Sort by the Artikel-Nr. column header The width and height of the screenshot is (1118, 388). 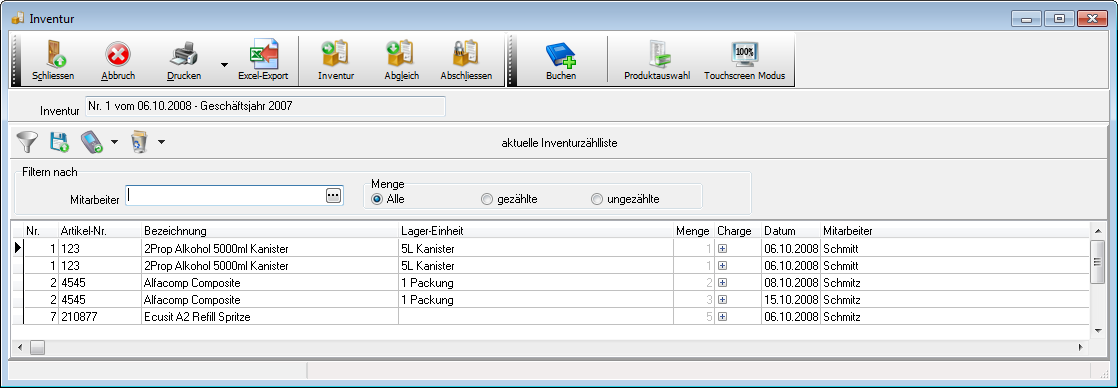(100, 231)
